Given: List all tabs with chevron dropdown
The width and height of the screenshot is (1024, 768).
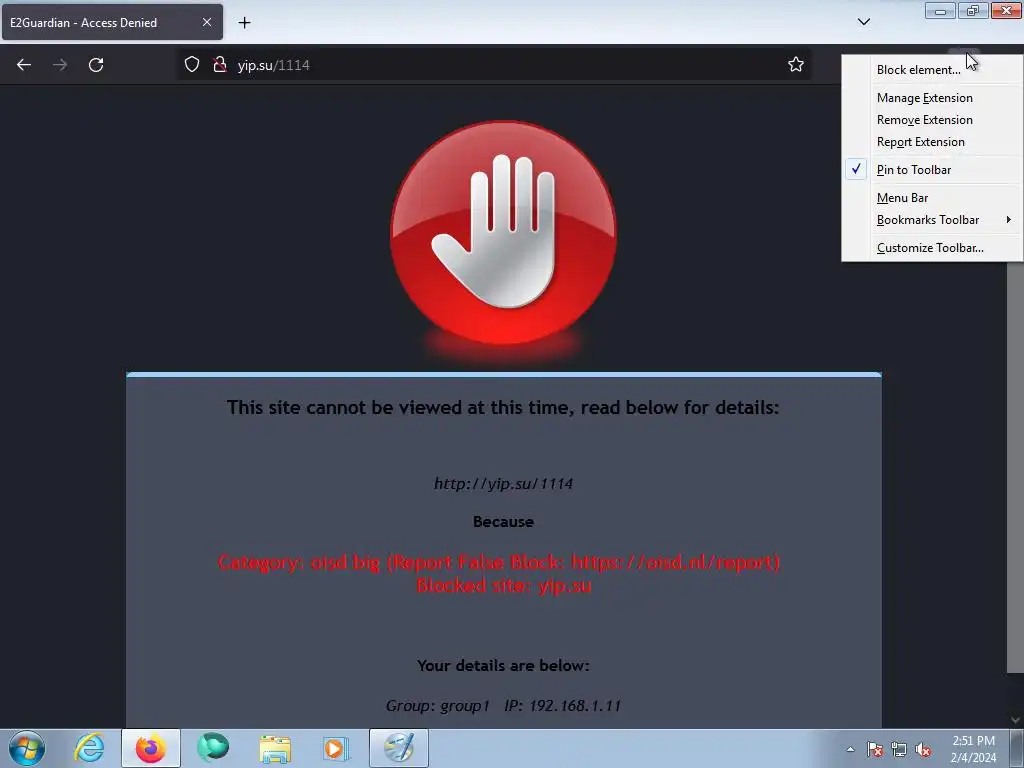Looking at the screenshot, I should [x=863, y=22].
